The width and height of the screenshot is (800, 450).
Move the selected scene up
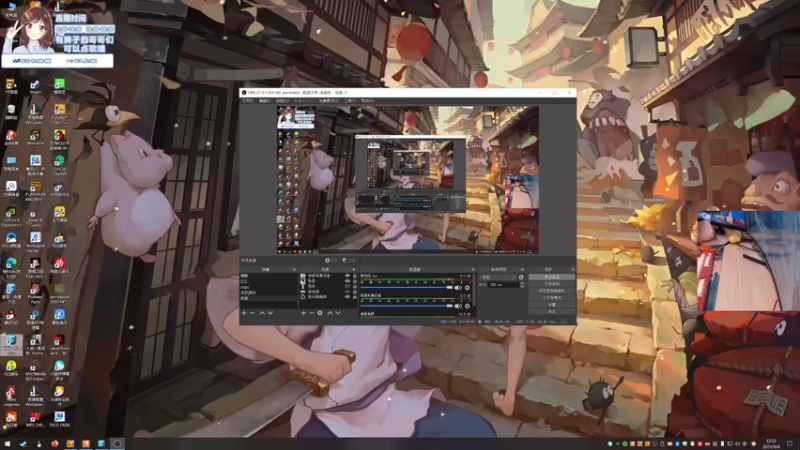tap(262, 313)
